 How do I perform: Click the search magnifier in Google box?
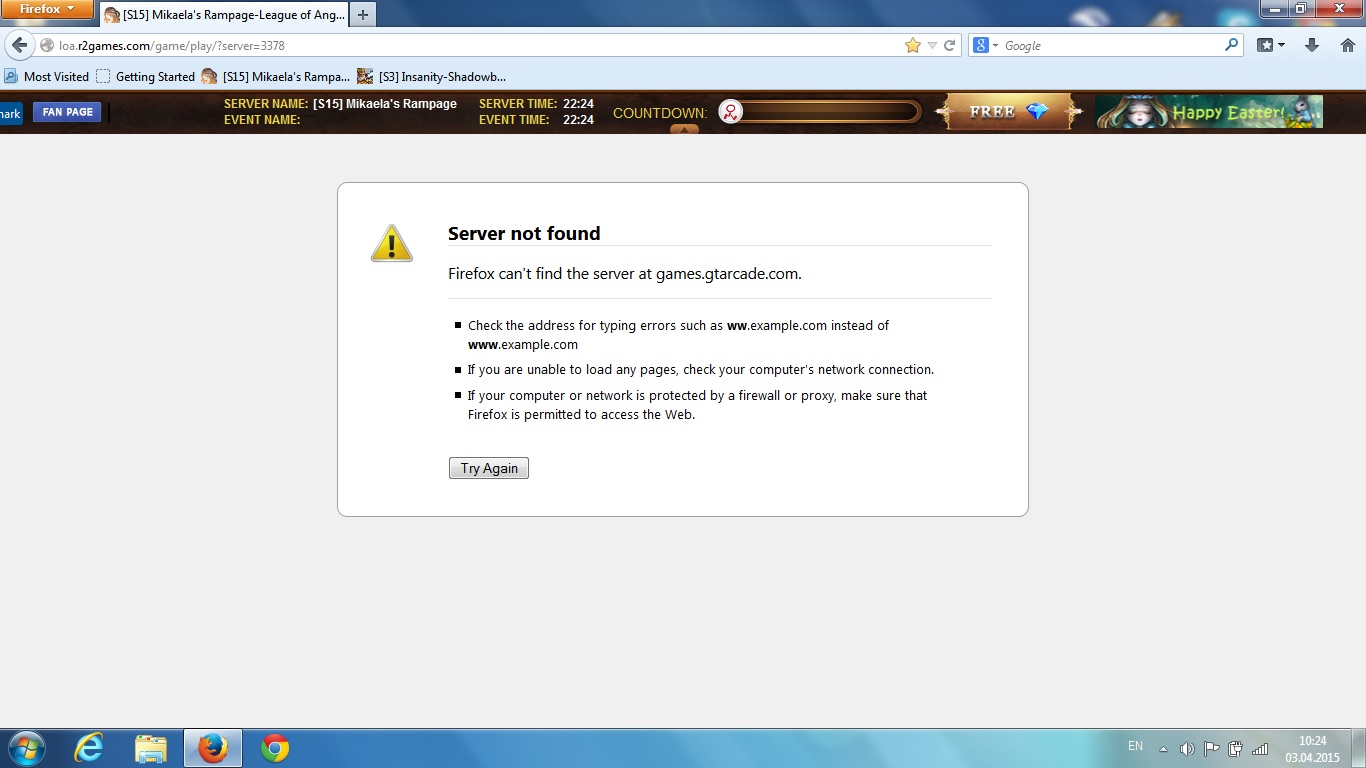pyautogui.click(x=1231, y=45)
